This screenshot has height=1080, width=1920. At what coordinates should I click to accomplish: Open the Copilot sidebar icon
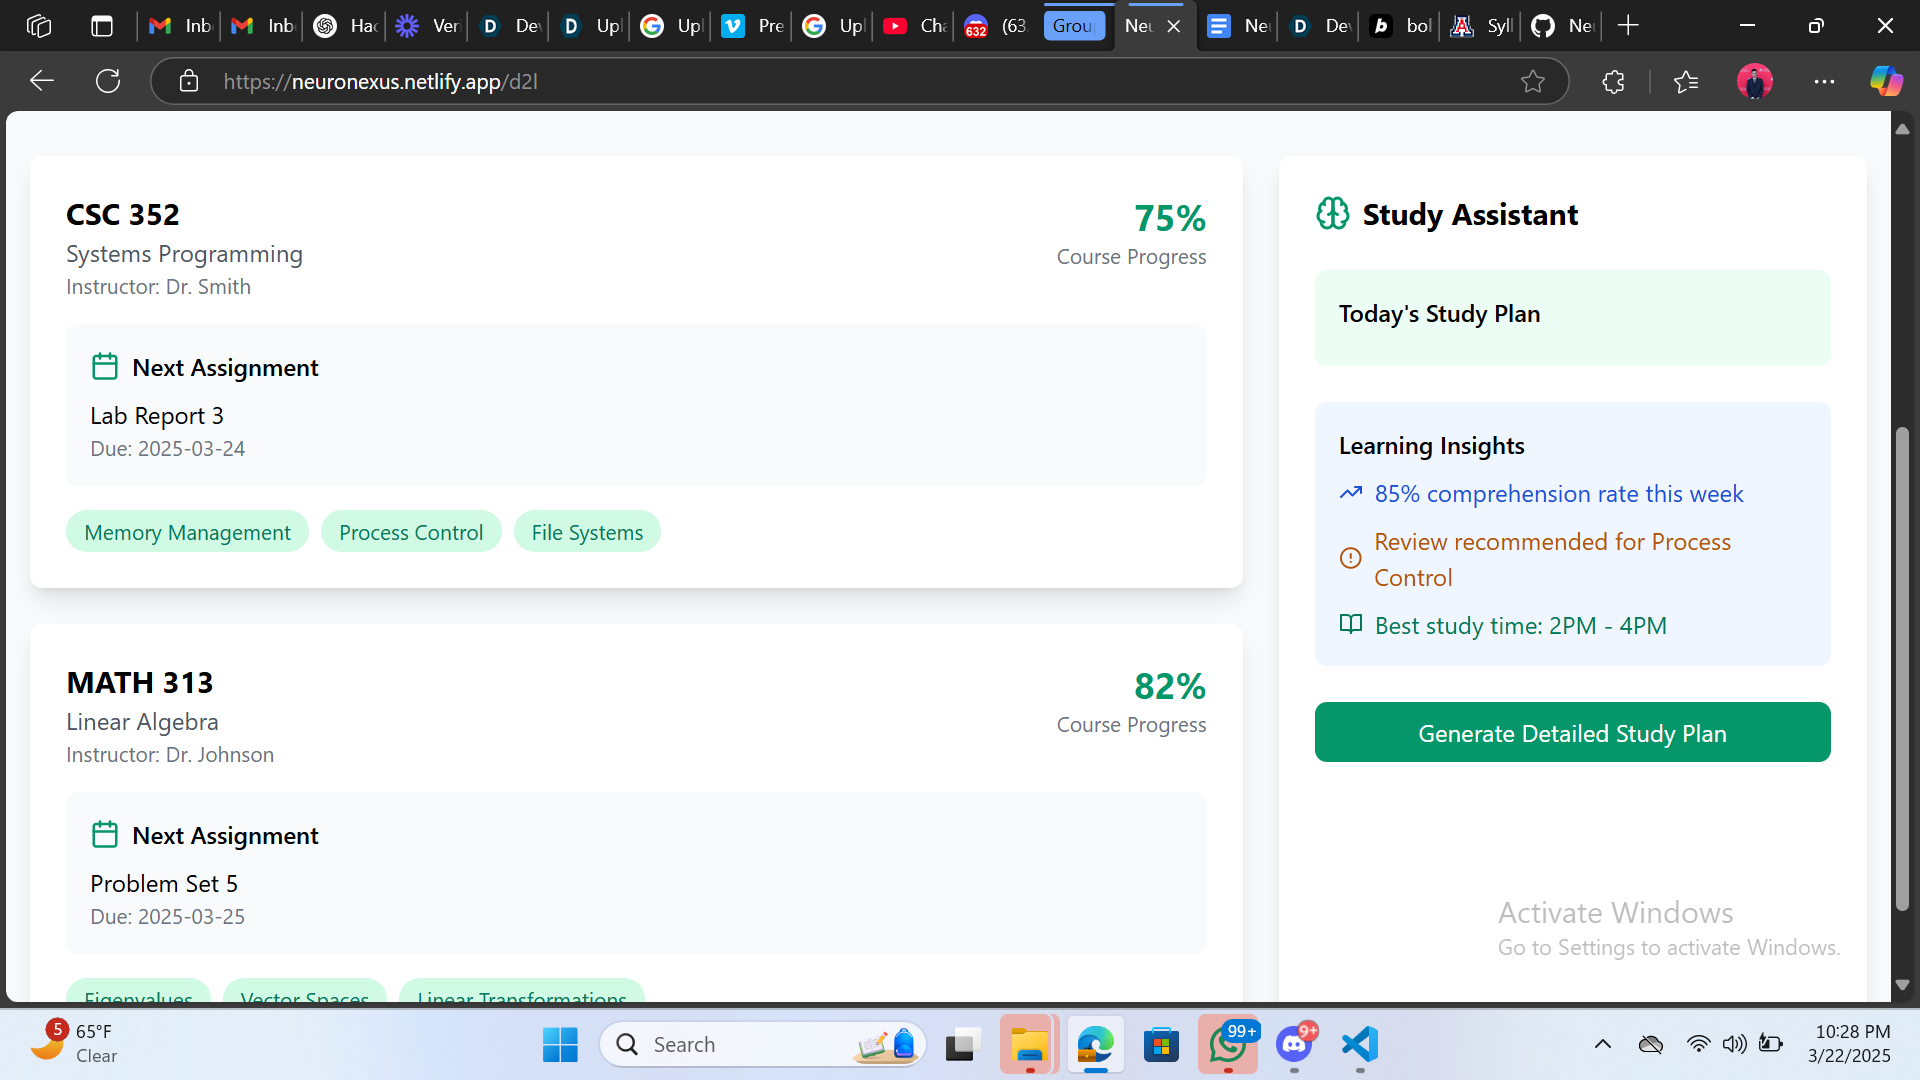(x=1886, y=82)
